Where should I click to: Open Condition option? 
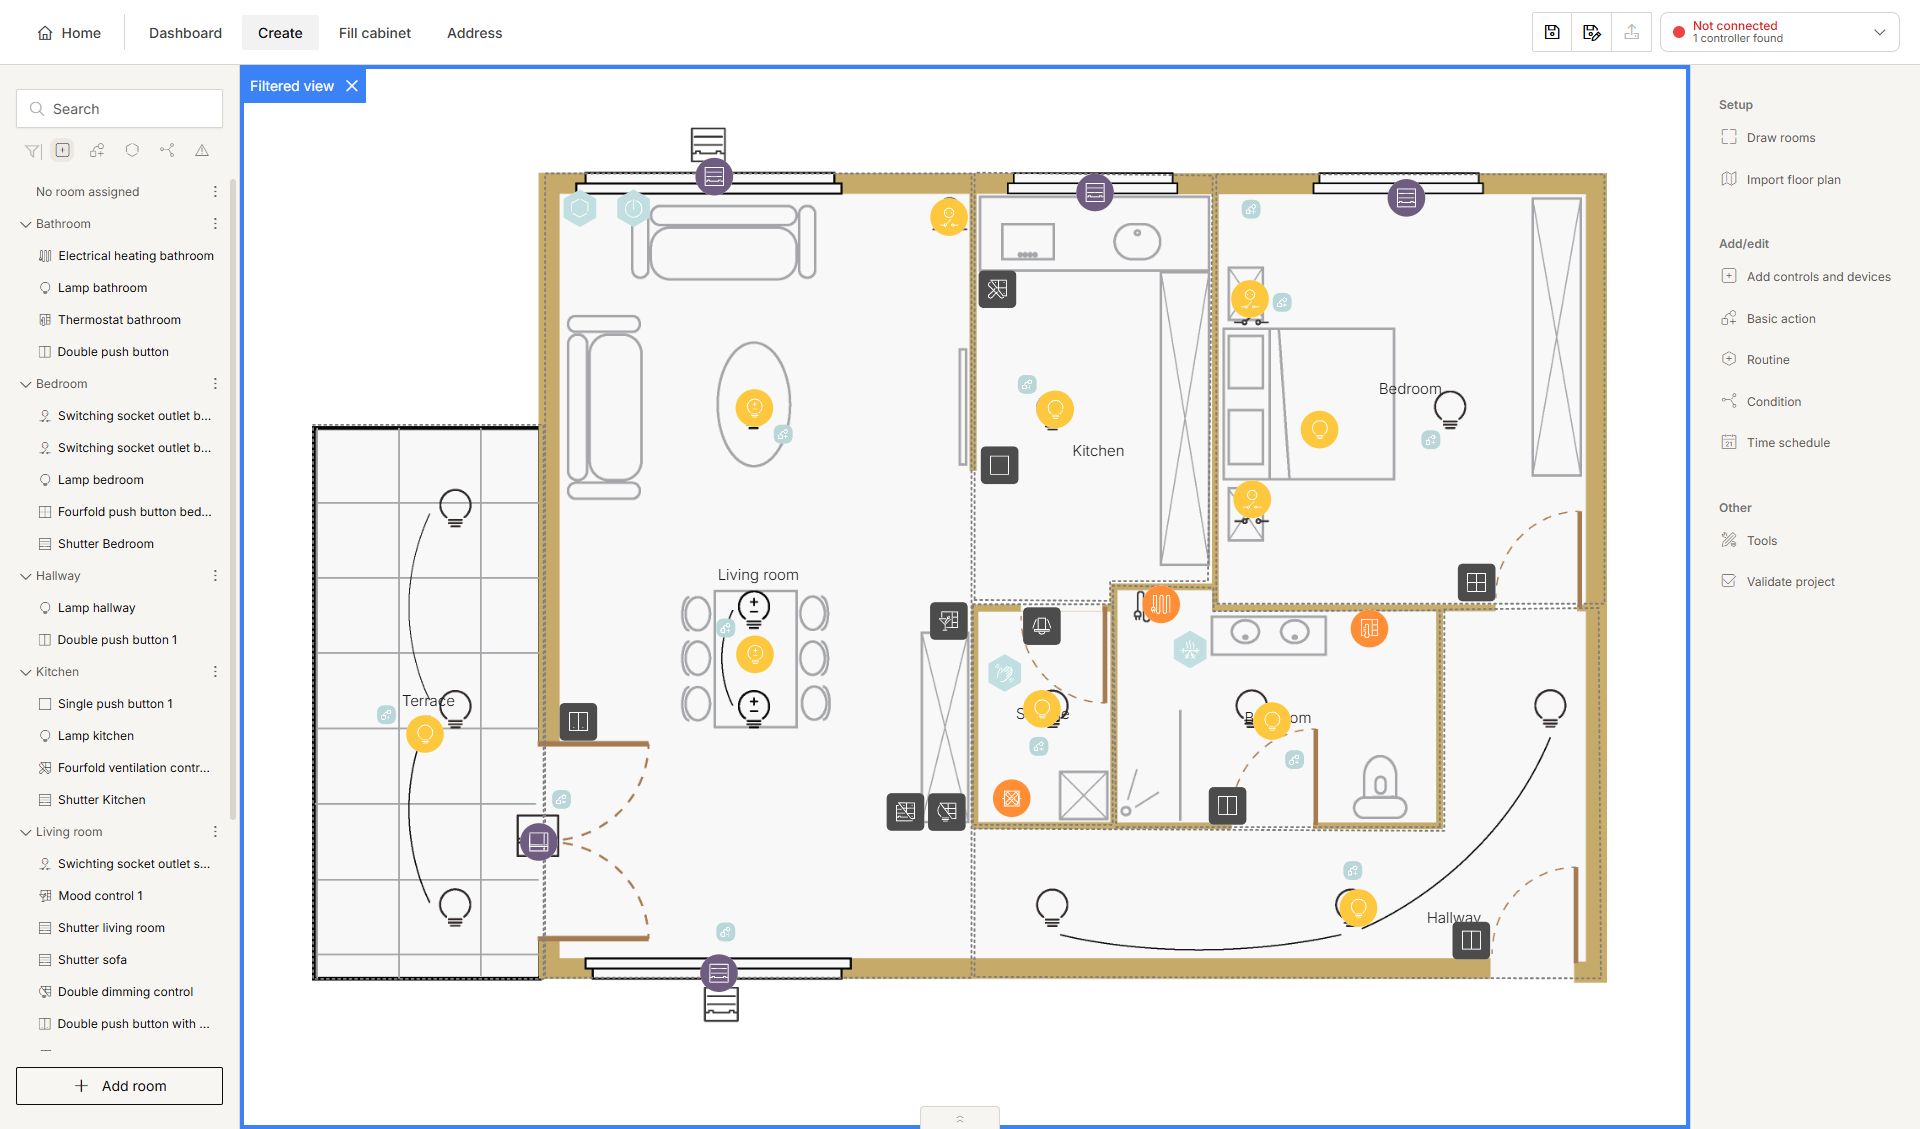[1762, 402]
